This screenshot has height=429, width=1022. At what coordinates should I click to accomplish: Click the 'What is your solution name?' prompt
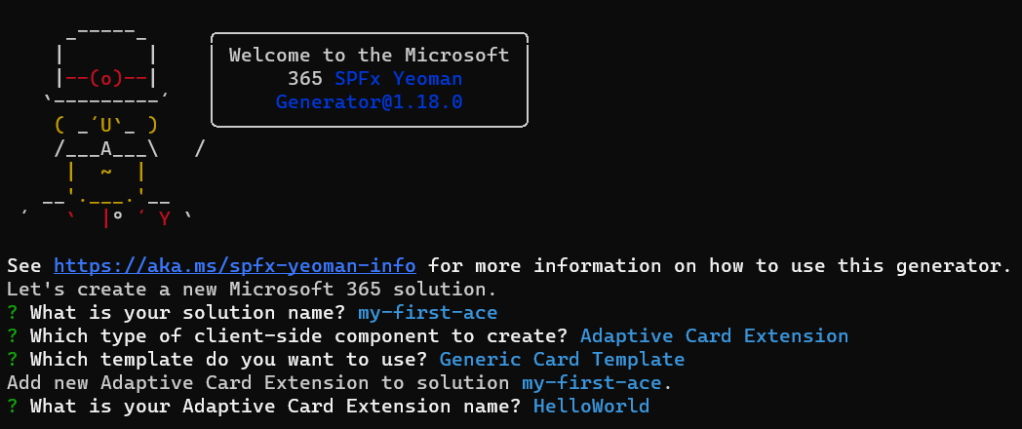188,313
